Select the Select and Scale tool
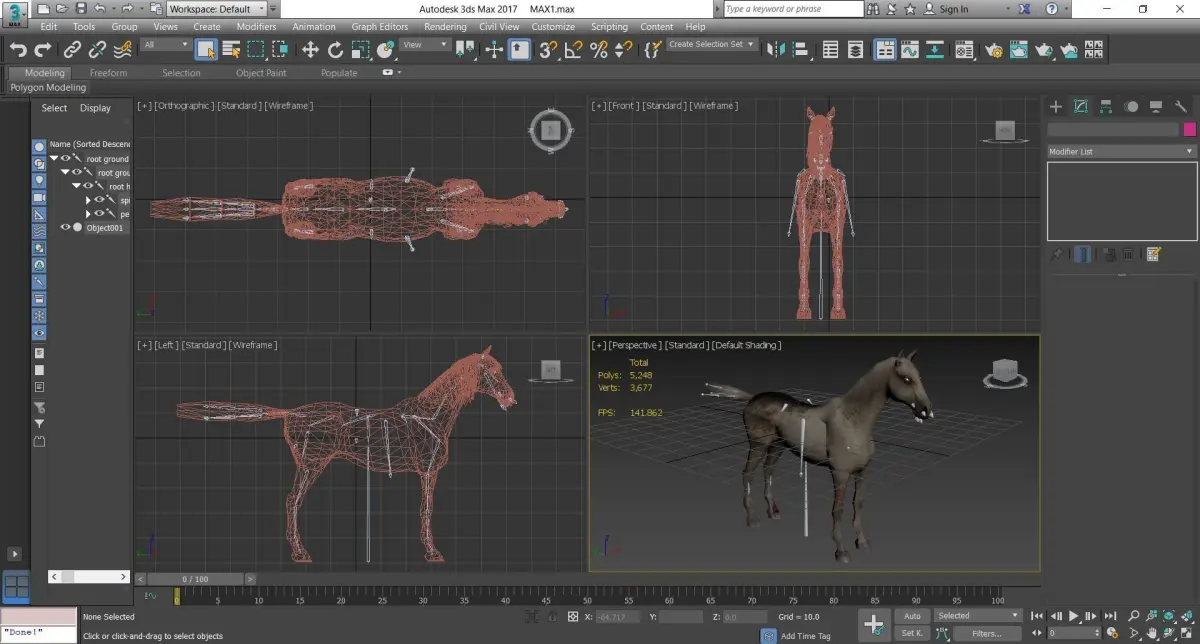 coord(360,49)
